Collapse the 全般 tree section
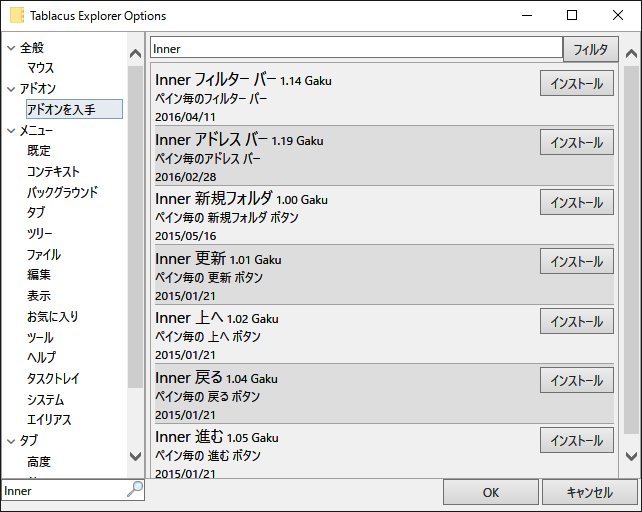 pos(11,48)
